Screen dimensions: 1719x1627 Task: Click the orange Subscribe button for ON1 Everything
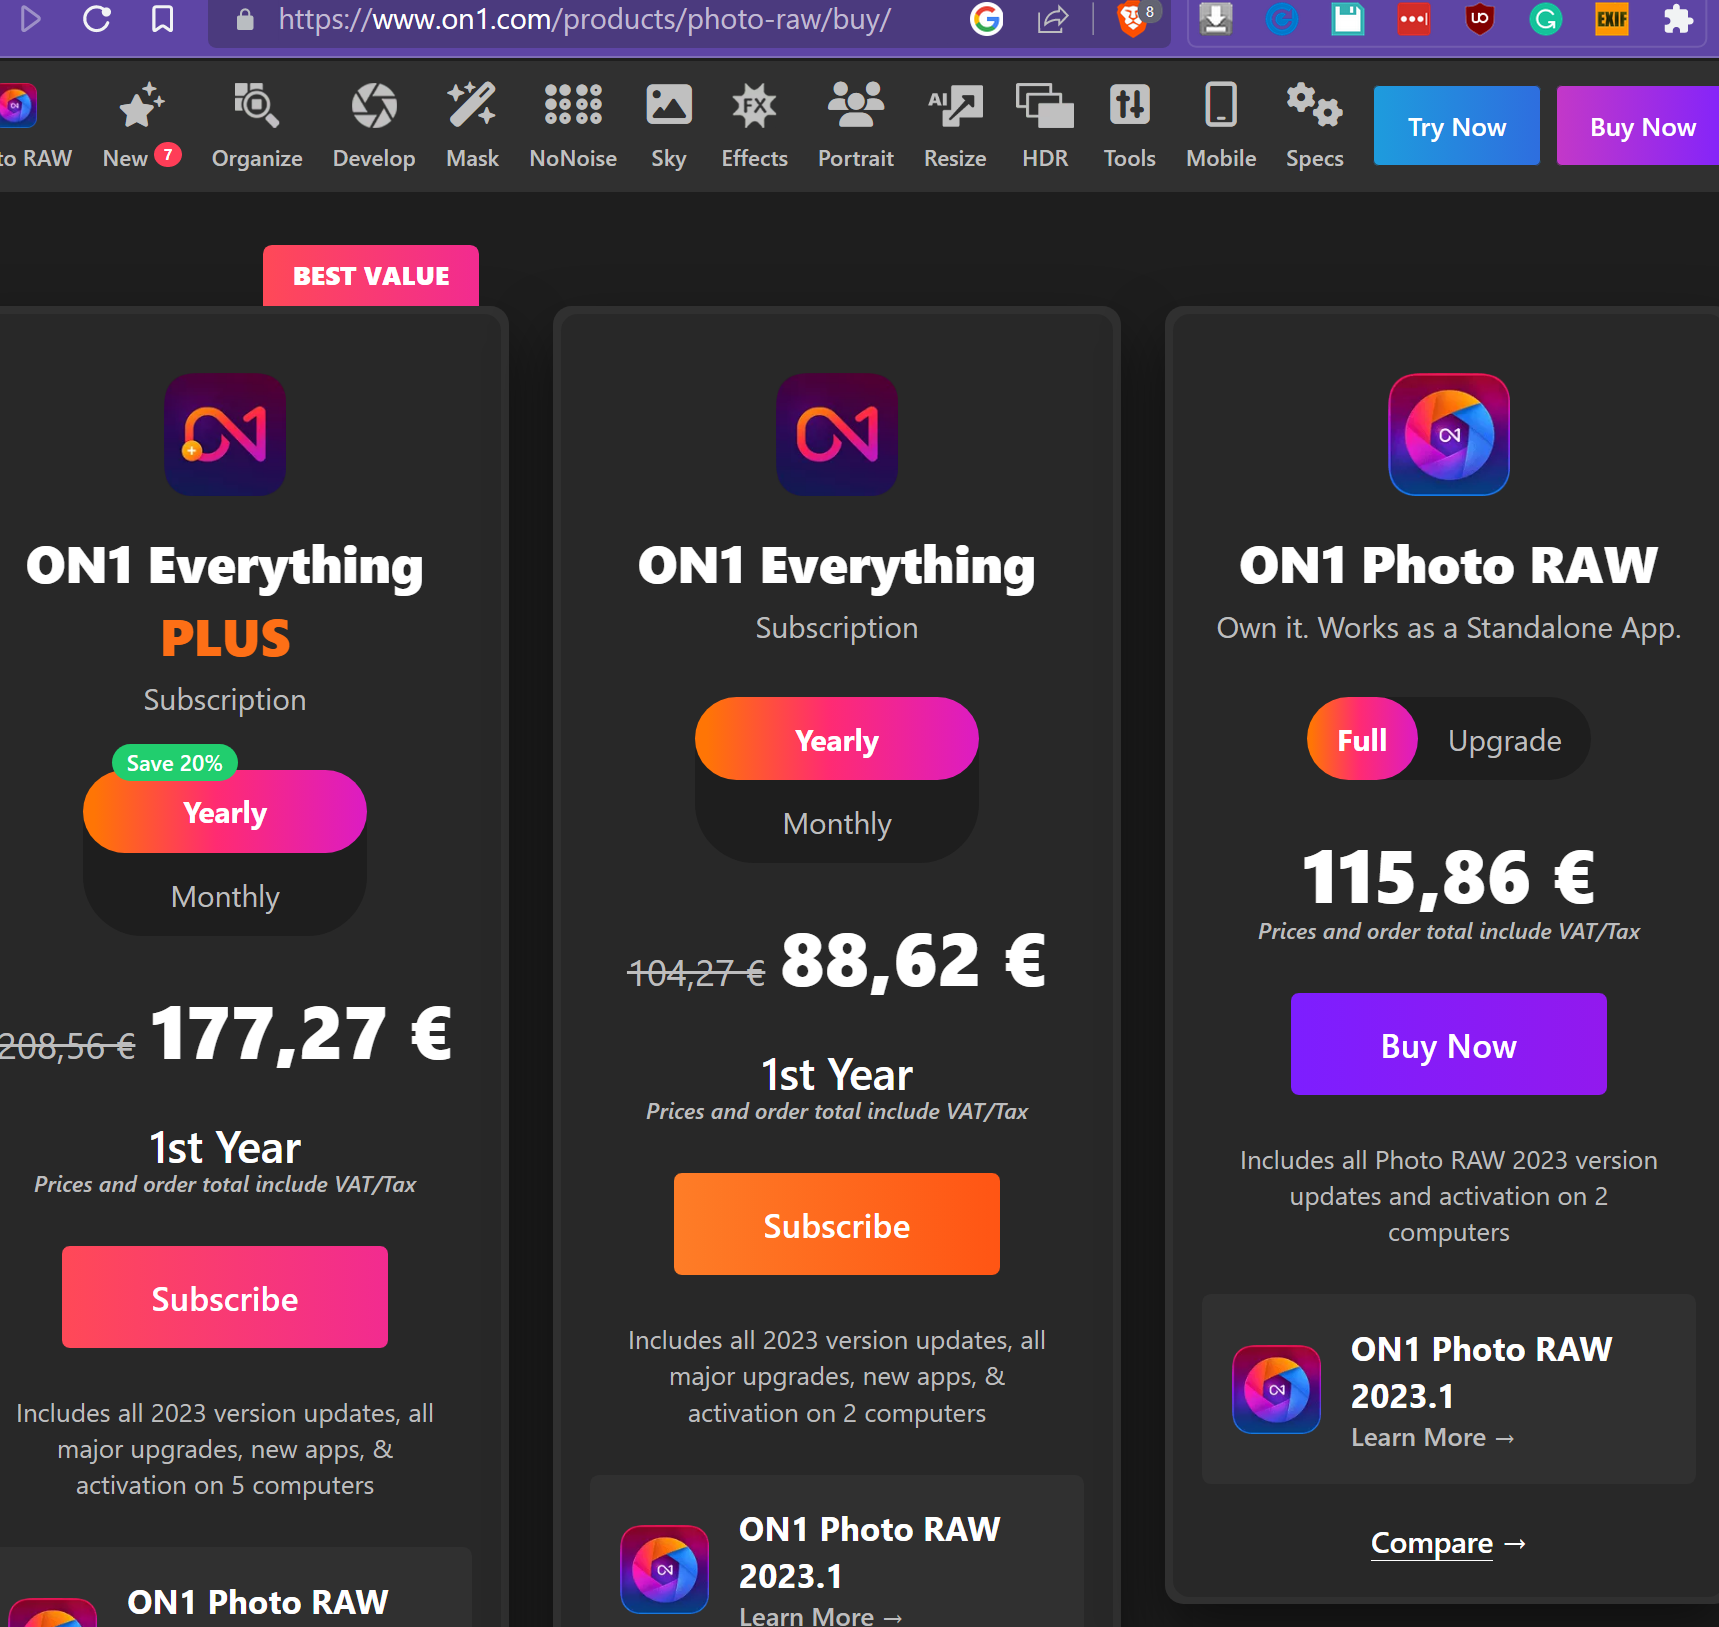coord(836,1225)
